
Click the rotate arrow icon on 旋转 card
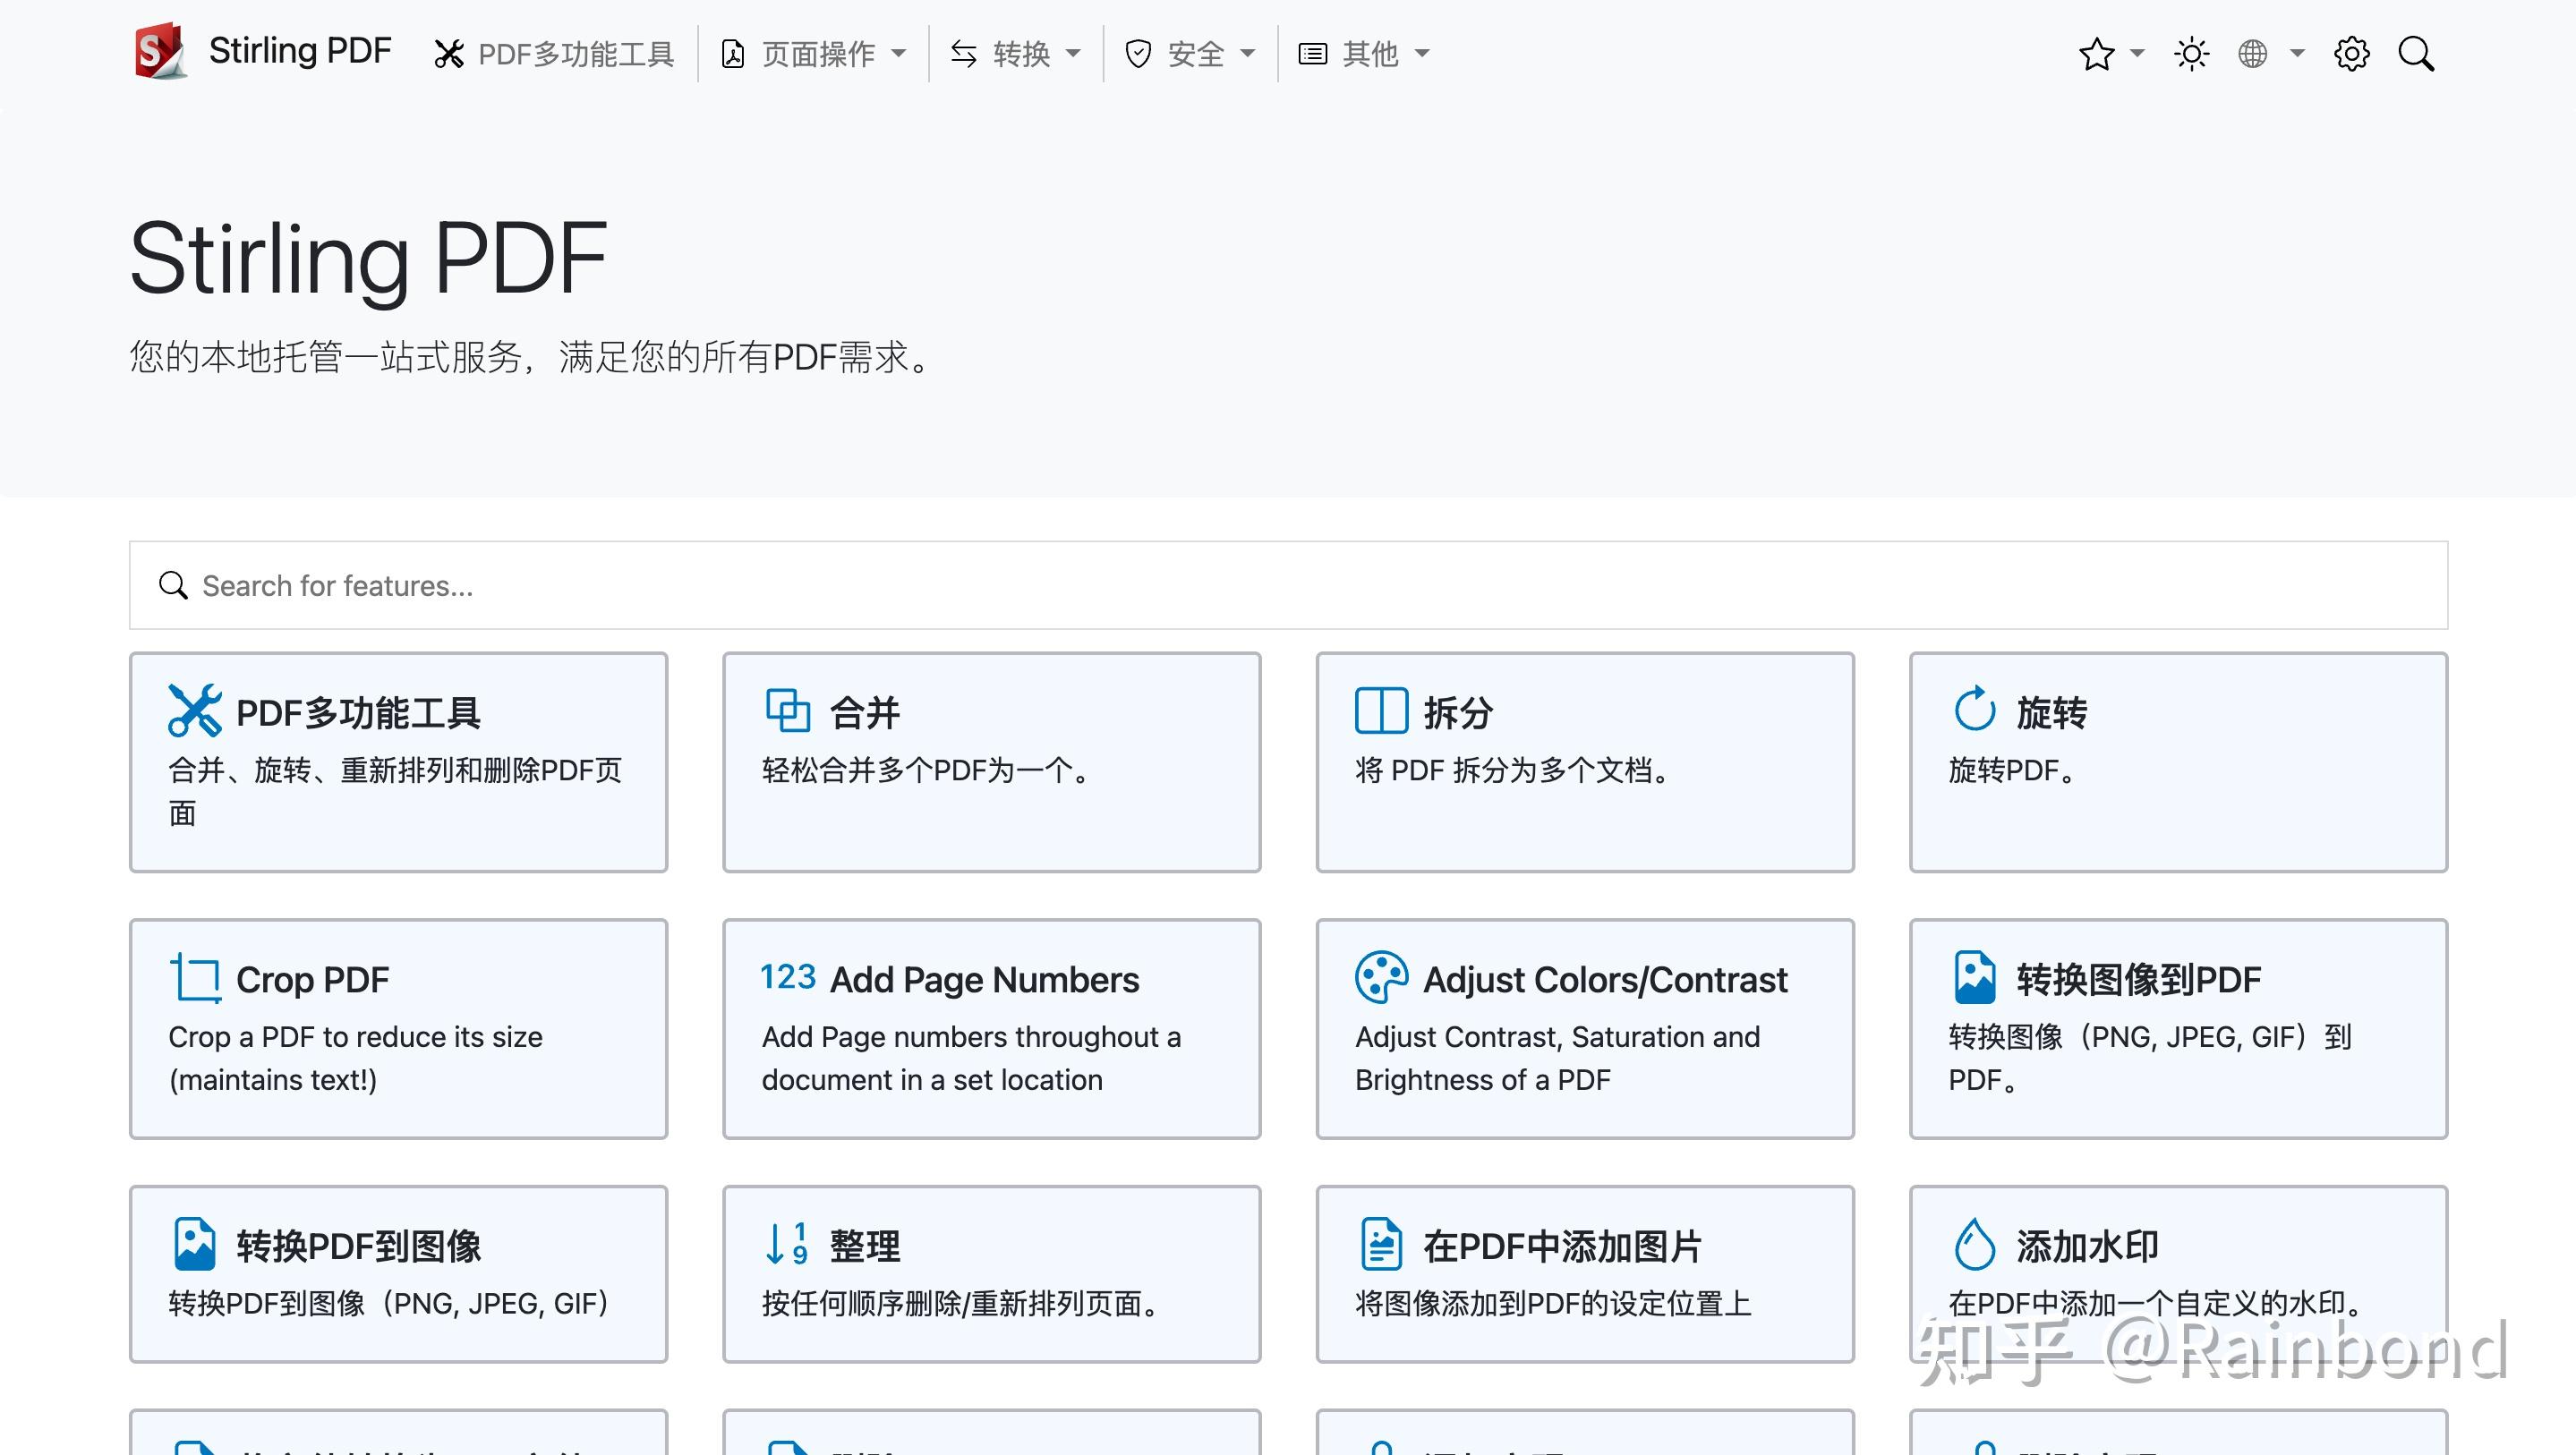(1974, 710)
